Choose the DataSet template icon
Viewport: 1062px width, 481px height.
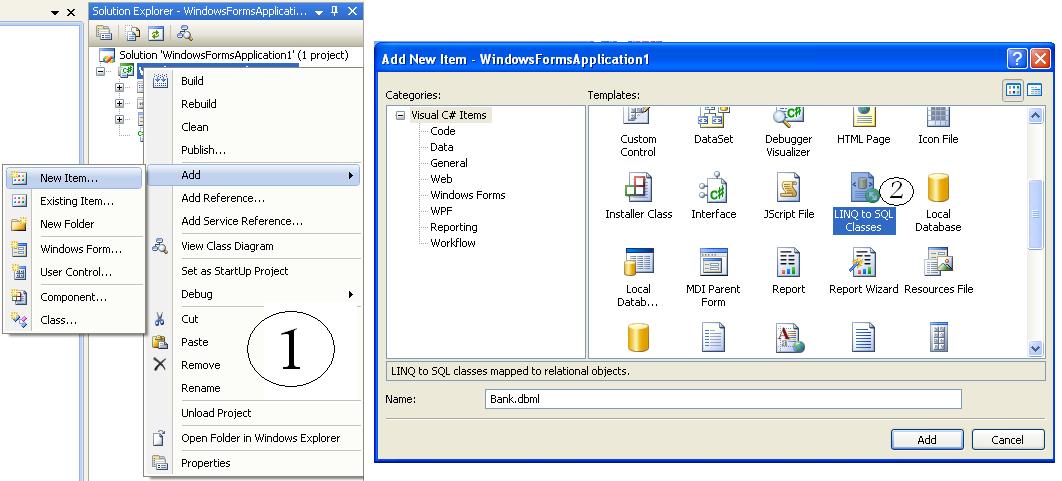[713, 127]
